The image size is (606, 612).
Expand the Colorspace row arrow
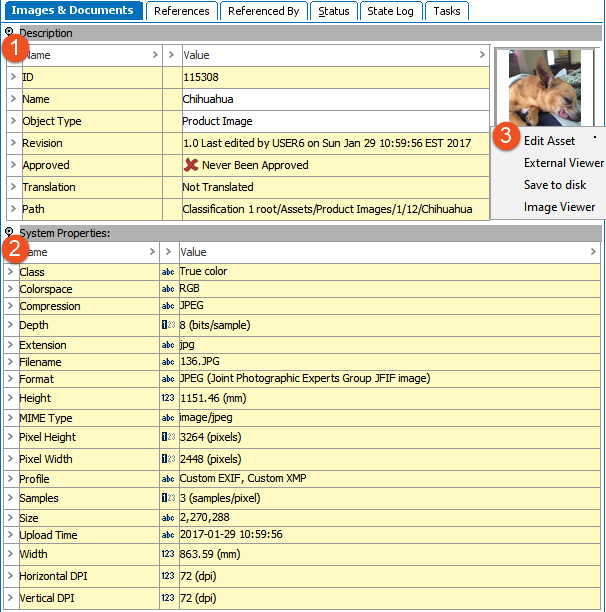tap(11, 289)
